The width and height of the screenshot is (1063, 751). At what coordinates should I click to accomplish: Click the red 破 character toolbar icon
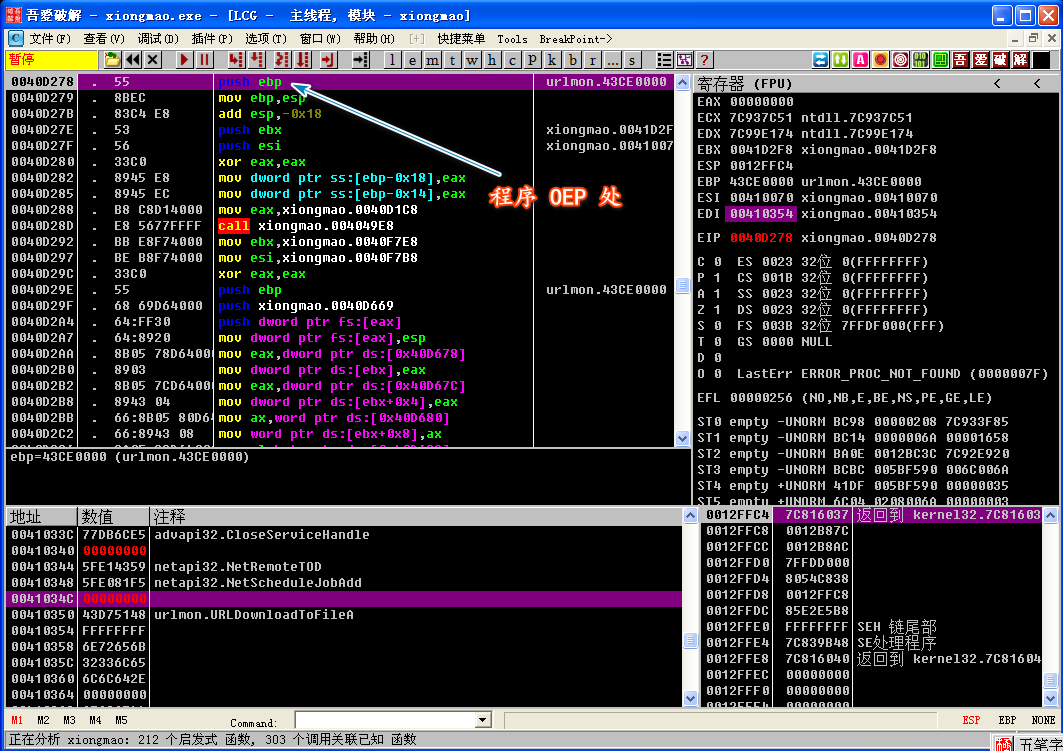click(1001, 60)
